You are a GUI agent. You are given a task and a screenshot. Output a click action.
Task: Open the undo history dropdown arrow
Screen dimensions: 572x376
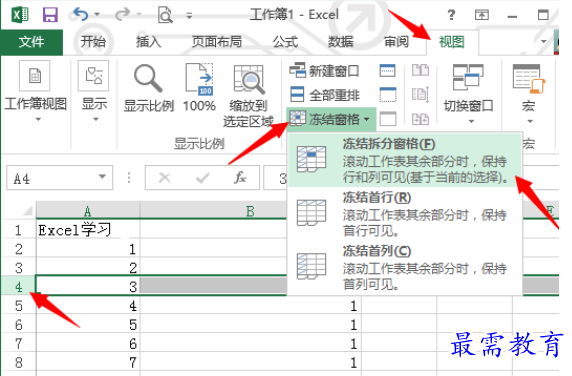(97, 15)
